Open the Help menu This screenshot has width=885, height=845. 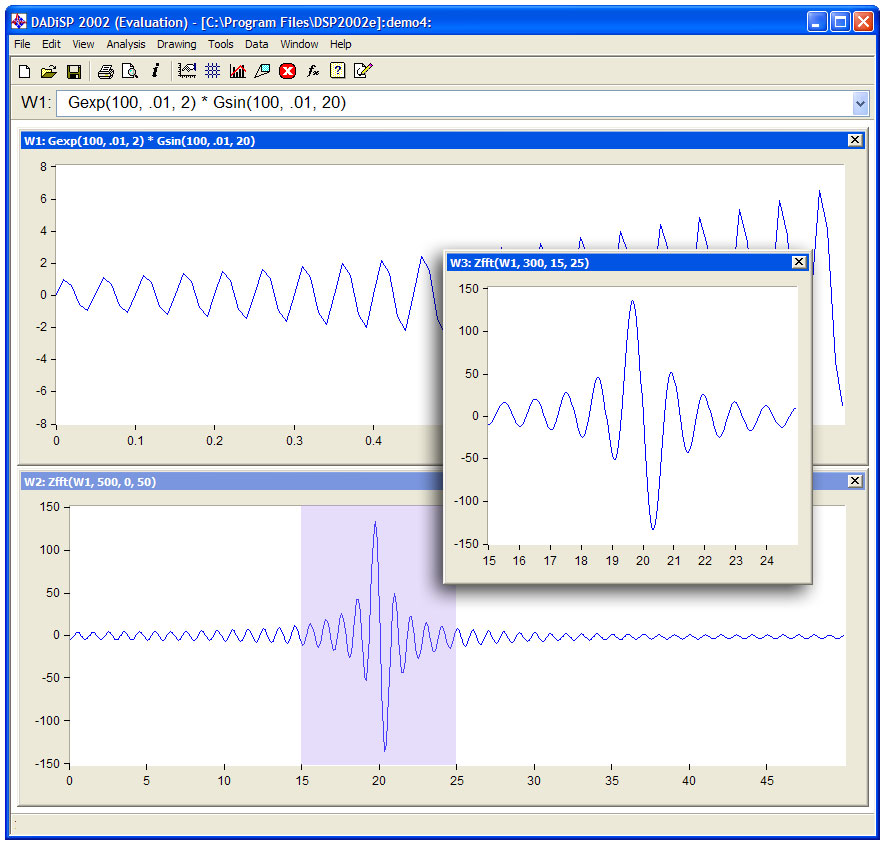(x=341, y=44)
